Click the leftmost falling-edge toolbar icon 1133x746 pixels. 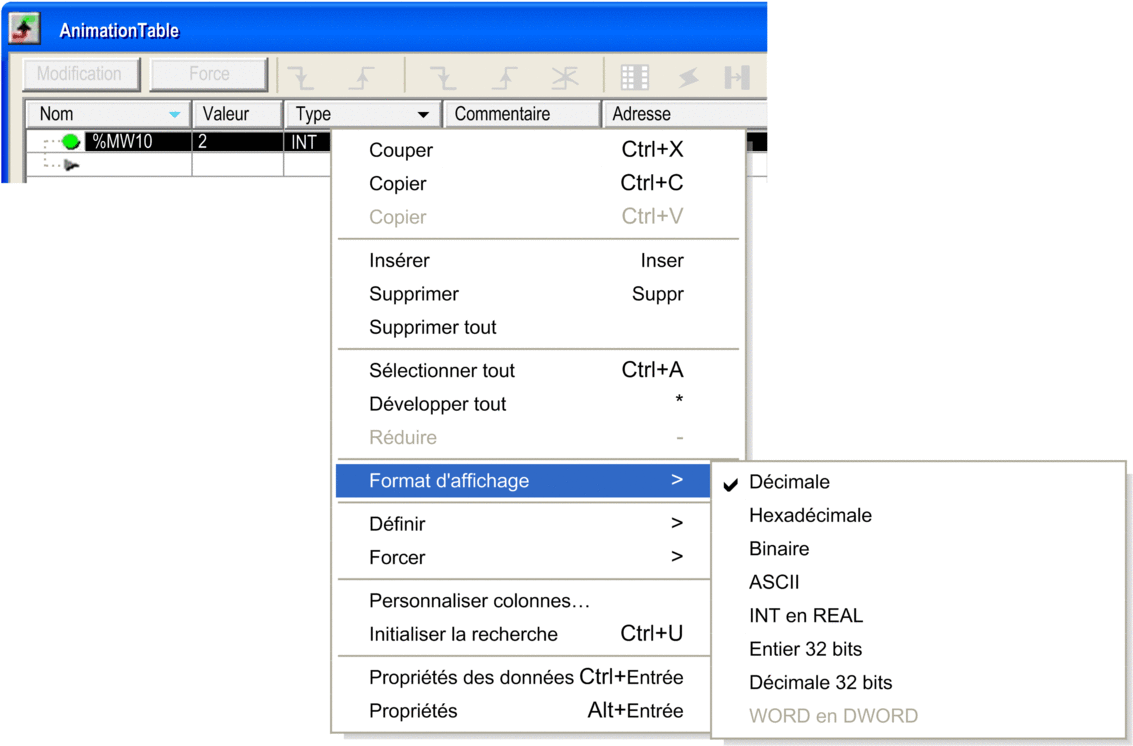[300, 76]
